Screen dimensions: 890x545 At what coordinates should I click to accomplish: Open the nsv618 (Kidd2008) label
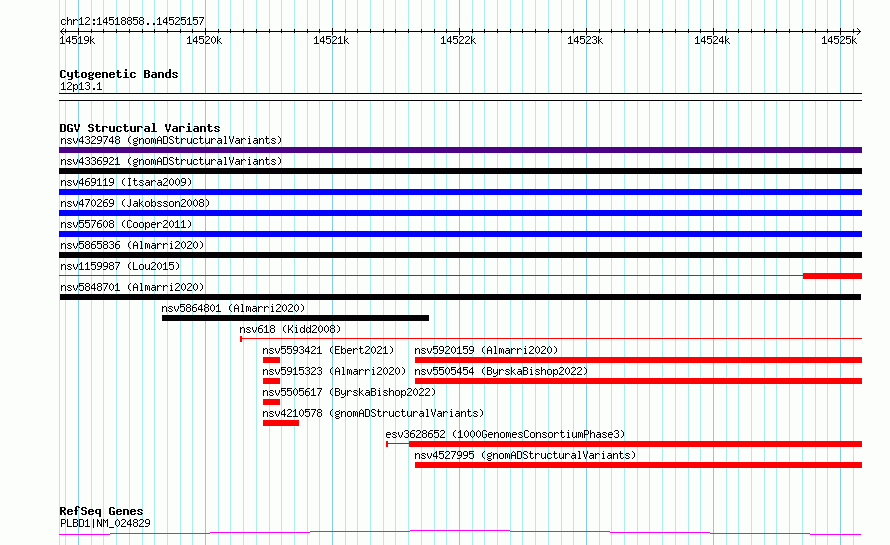290,329
